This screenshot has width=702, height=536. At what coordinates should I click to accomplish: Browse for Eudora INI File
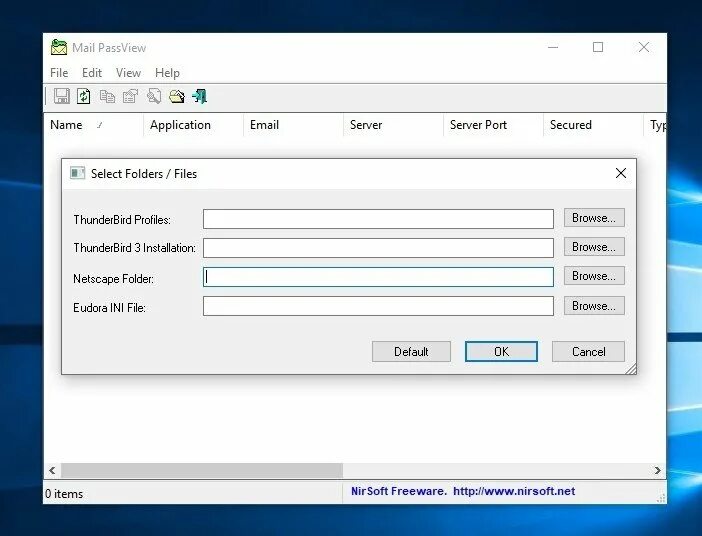coord(594,306)
